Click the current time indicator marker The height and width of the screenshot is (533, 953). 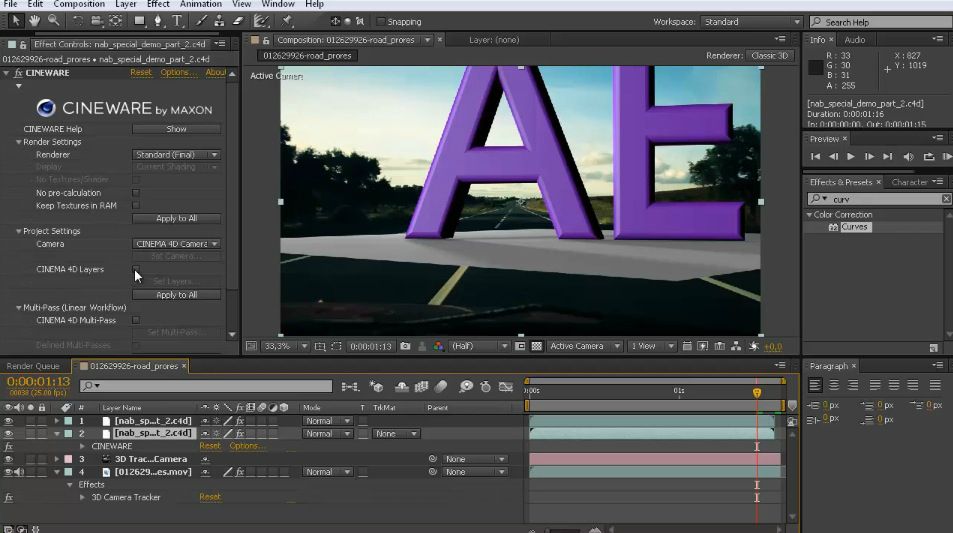click(757, 393)
